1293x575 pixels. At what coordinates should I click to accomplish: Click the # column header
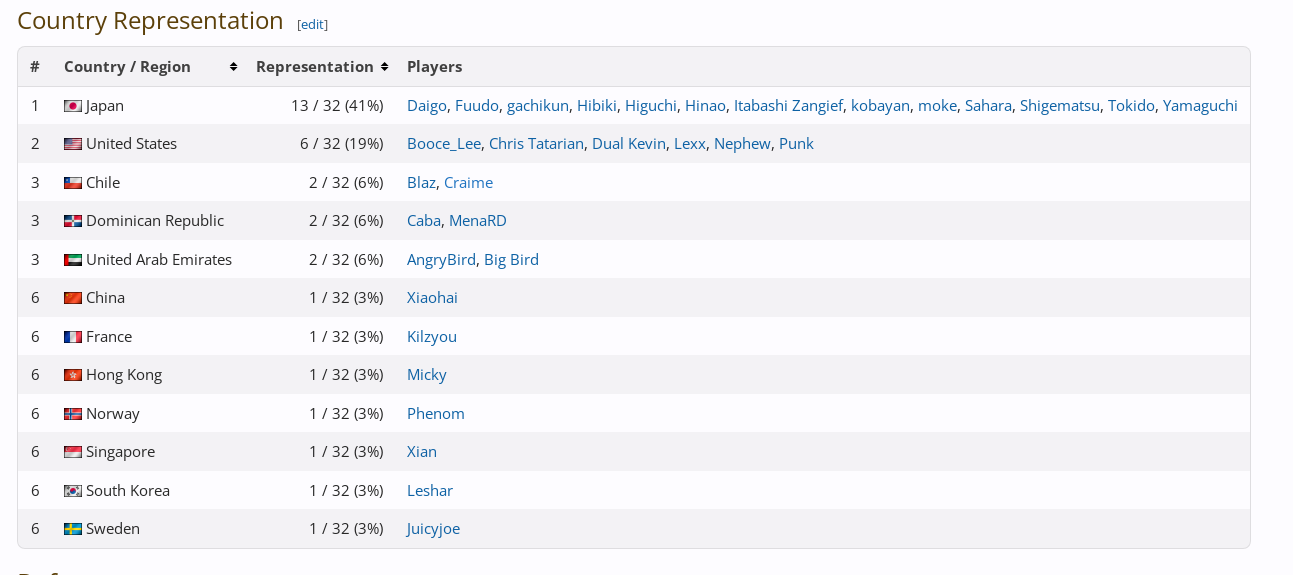(x=35, y=67)
